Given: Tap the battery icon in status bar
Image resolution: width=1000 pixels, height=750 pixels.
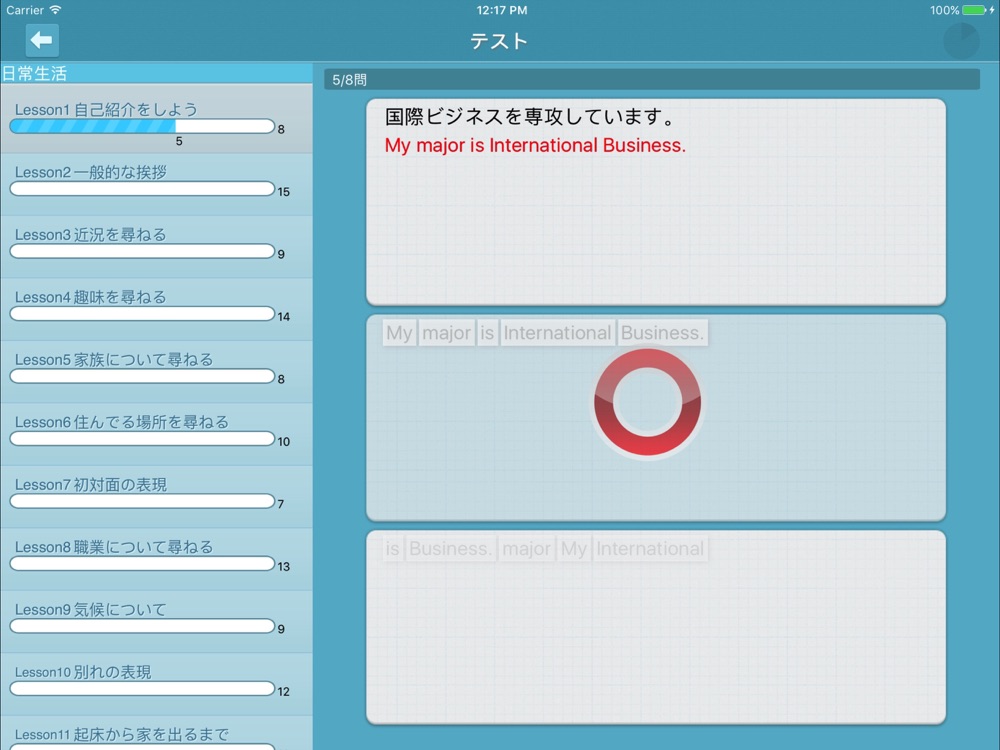Looking at the screenshot, I should [974, 10].
